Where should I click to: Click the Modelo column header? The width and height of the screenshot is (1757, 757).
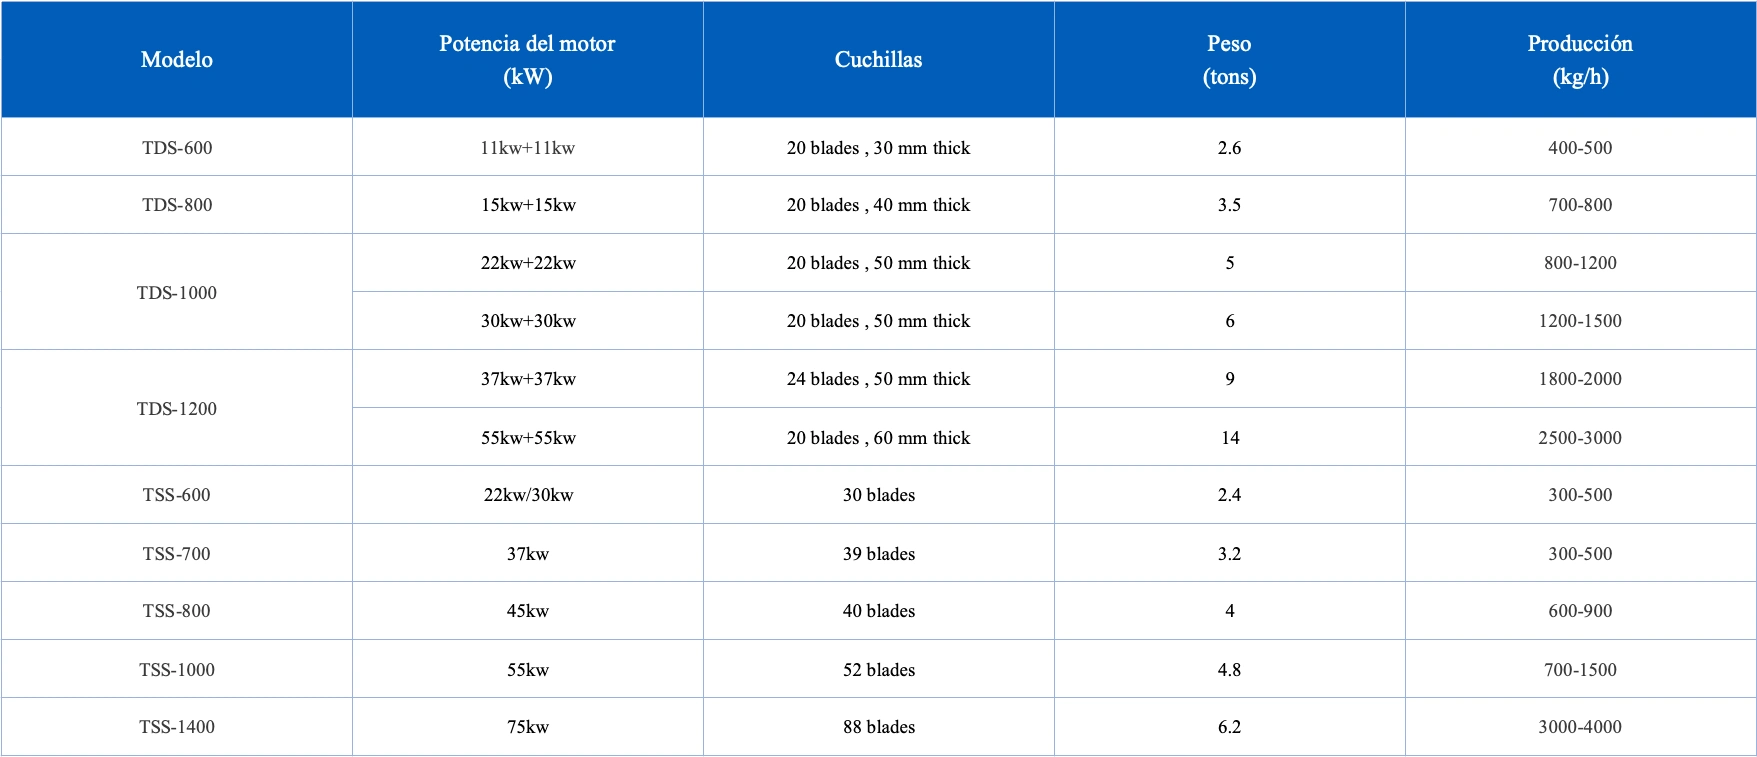click(x=177, y=60)
